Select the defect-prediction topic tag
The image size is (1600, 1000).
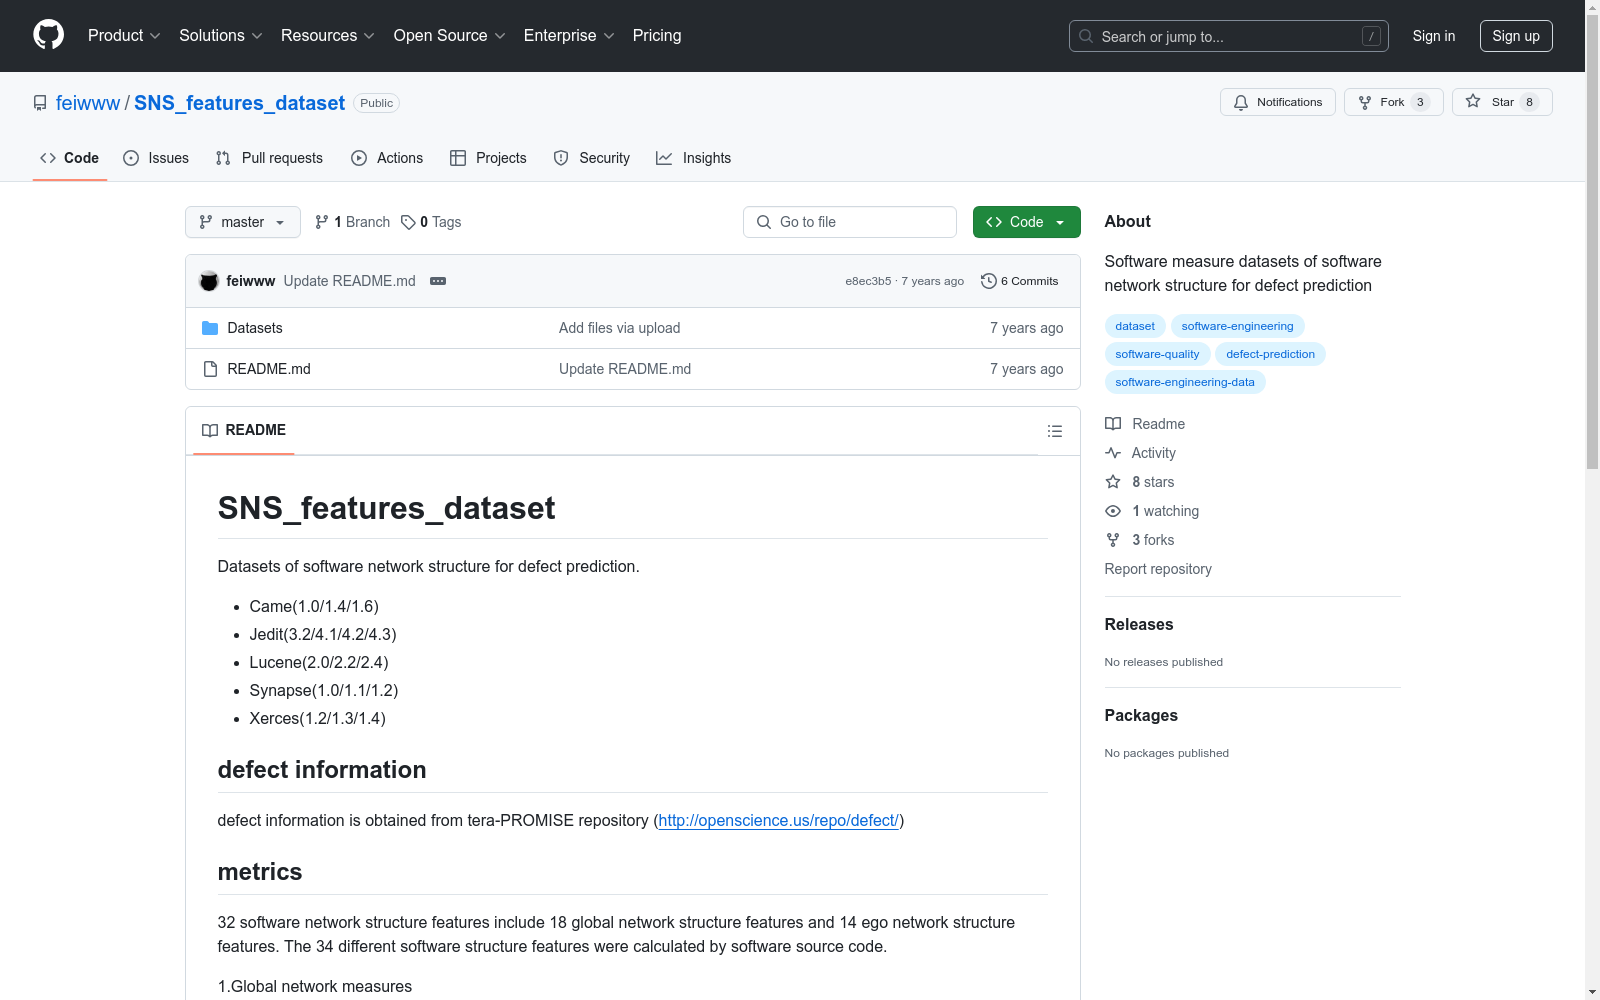1270,354
